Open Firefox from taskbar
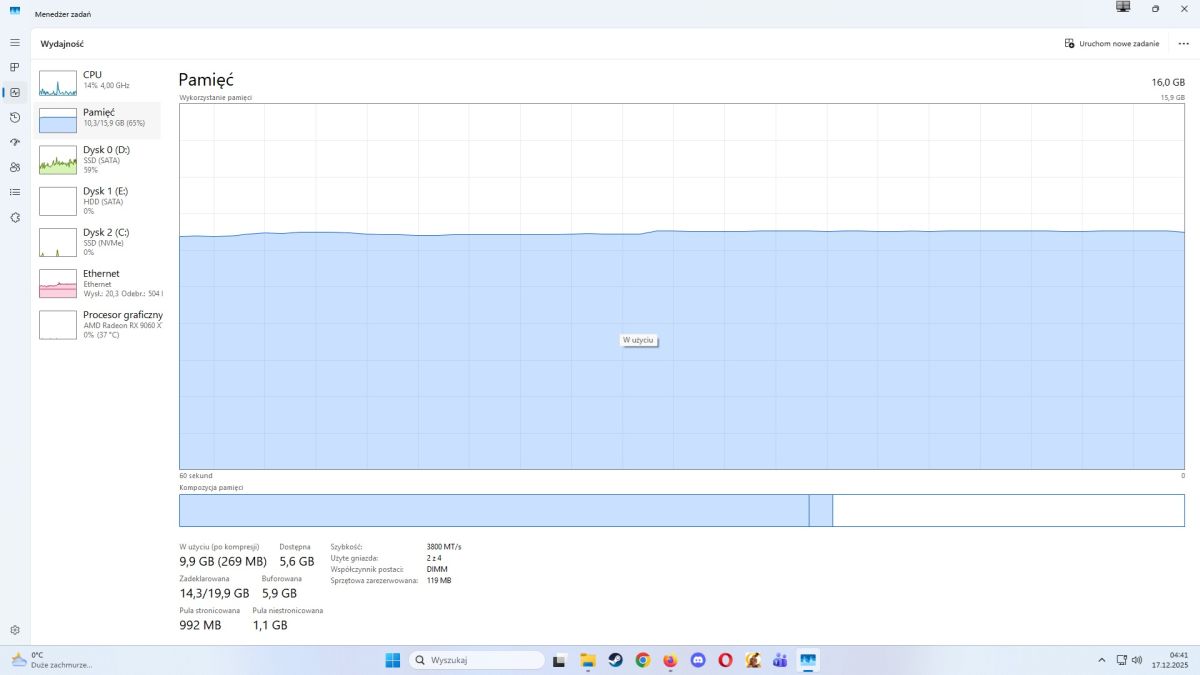This screenshot has height=675, width=1200. [x=670, y=660]
